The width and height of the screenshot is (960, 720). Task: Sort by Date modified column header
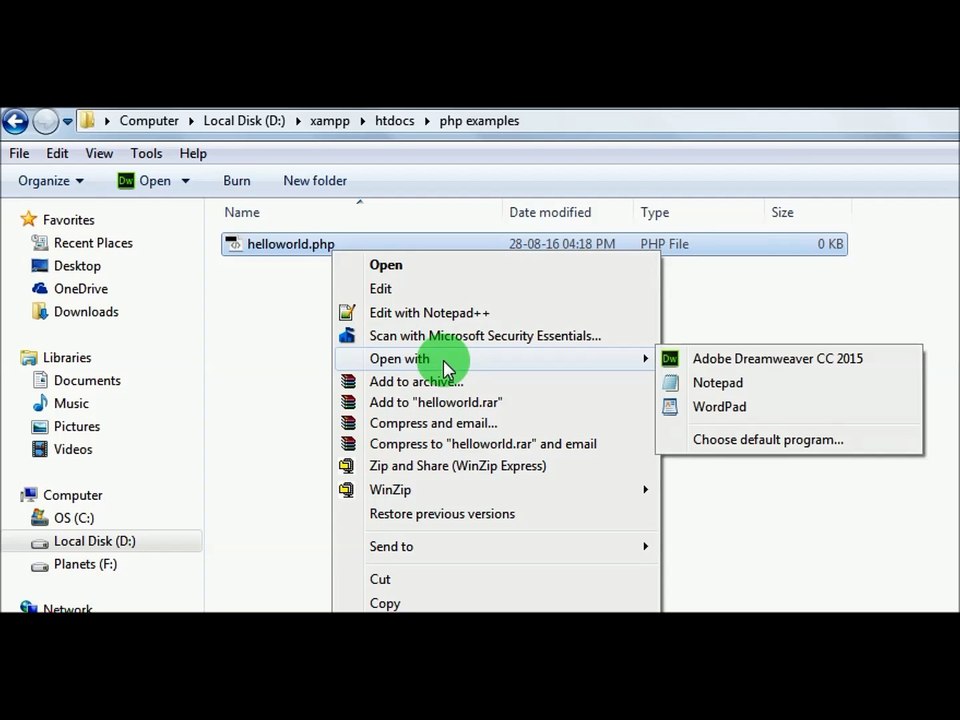point(550,212)
